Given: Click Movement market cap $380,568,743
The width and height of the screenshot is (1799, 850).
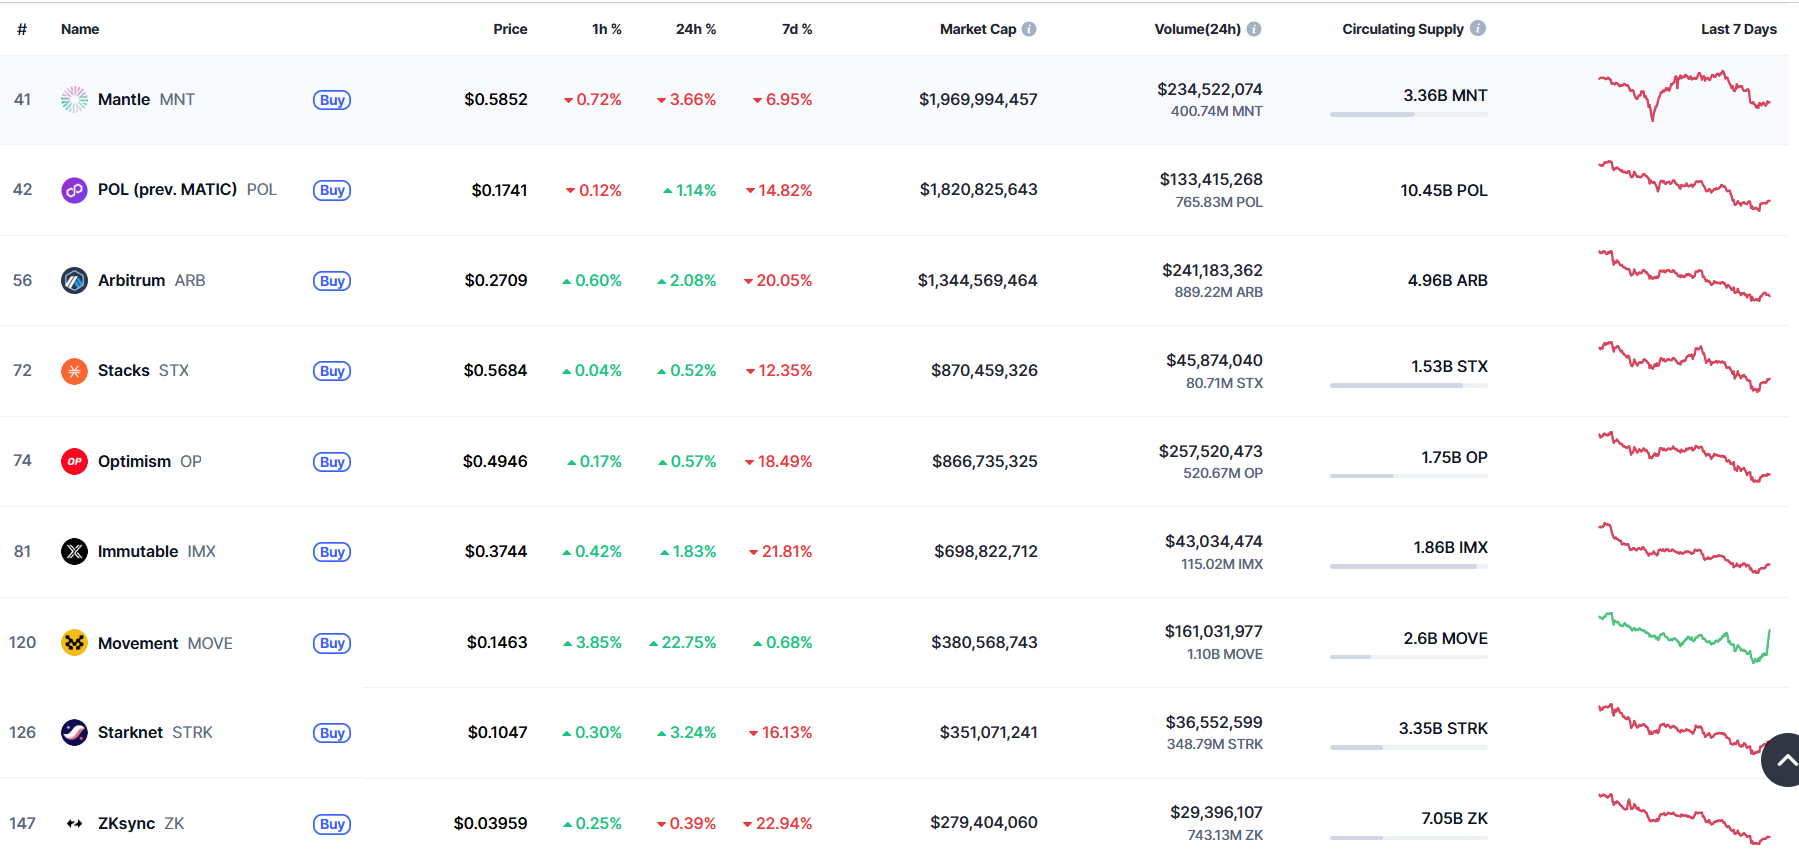Looking at the screenshot, I should click(984, 642).
